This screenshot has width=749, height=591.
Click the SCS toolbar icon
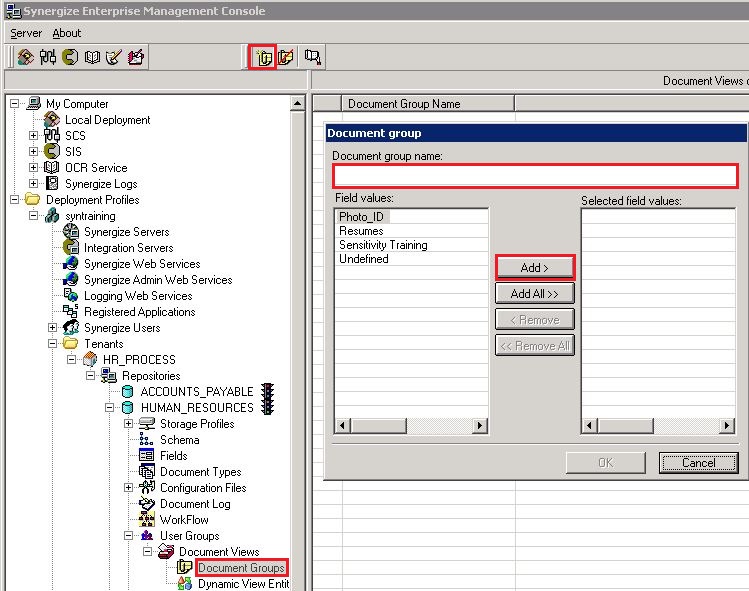(x=48, y=57)
